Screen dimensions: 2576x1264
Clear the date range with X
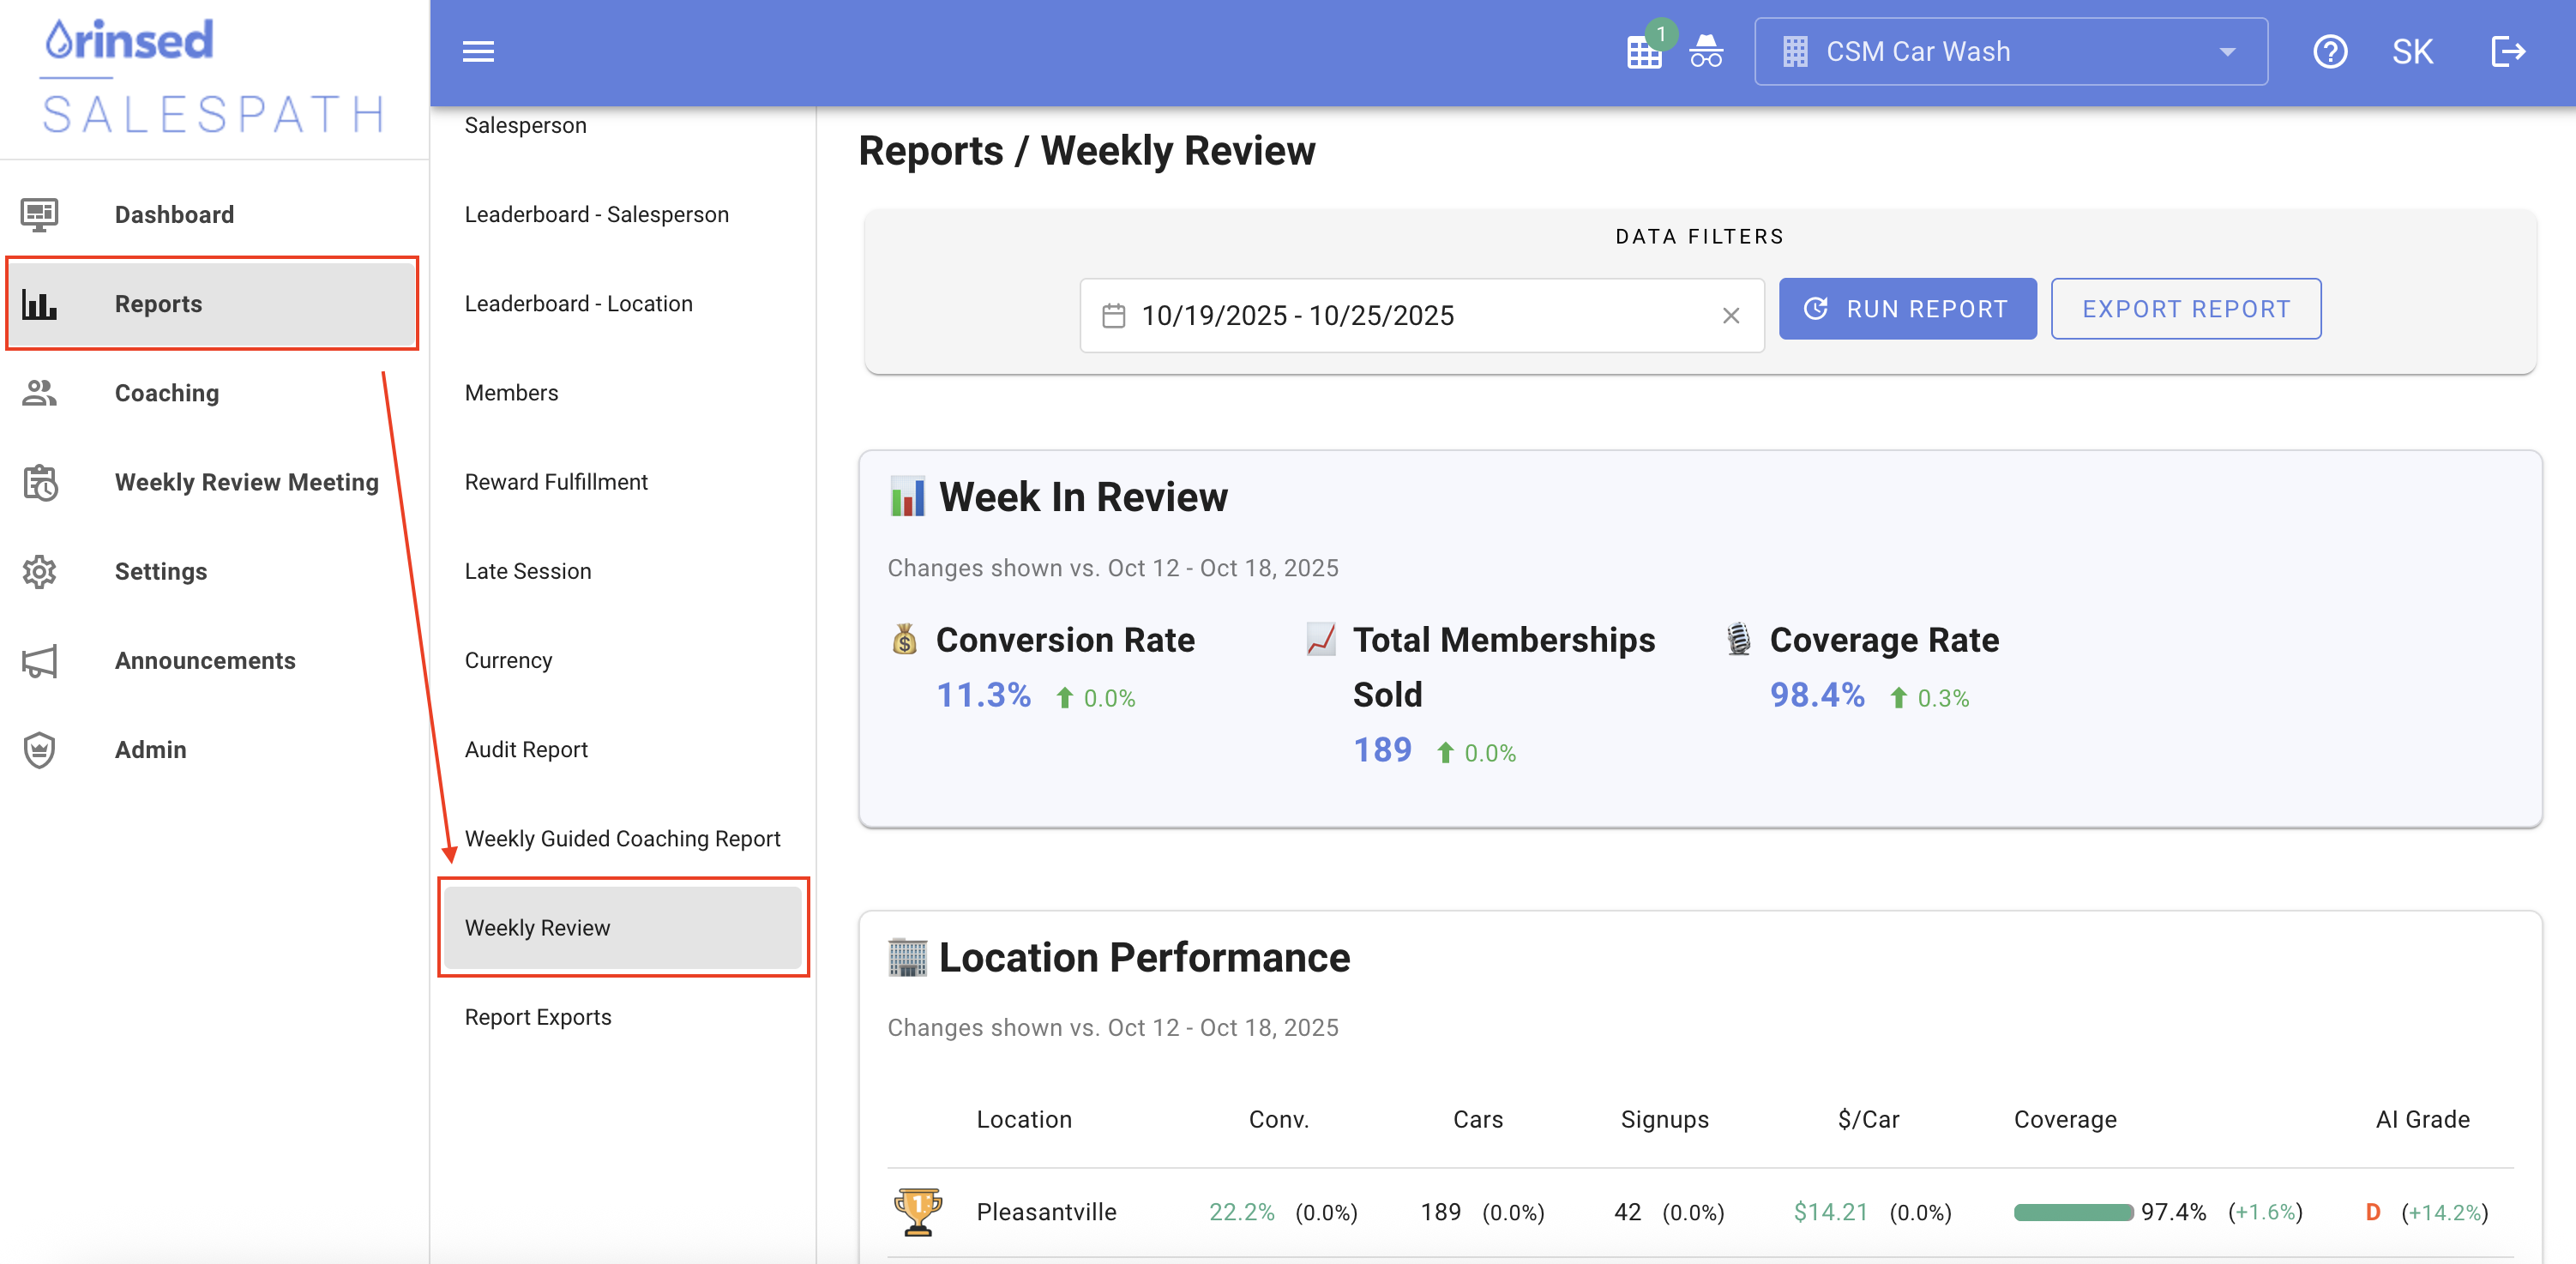[x=1731, y=315]
